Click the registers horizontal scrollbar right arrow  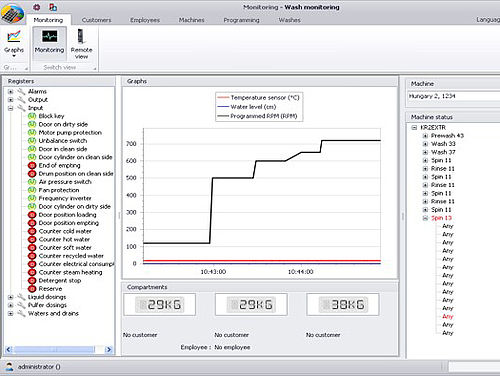(108, 350)
